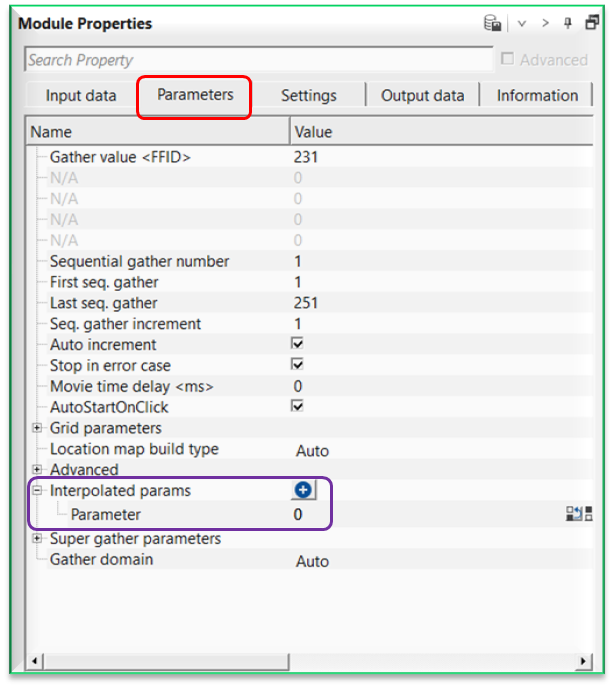Screen dimensions: 614x688
Task: Click the database lock icon in the header
Action: 492,23
